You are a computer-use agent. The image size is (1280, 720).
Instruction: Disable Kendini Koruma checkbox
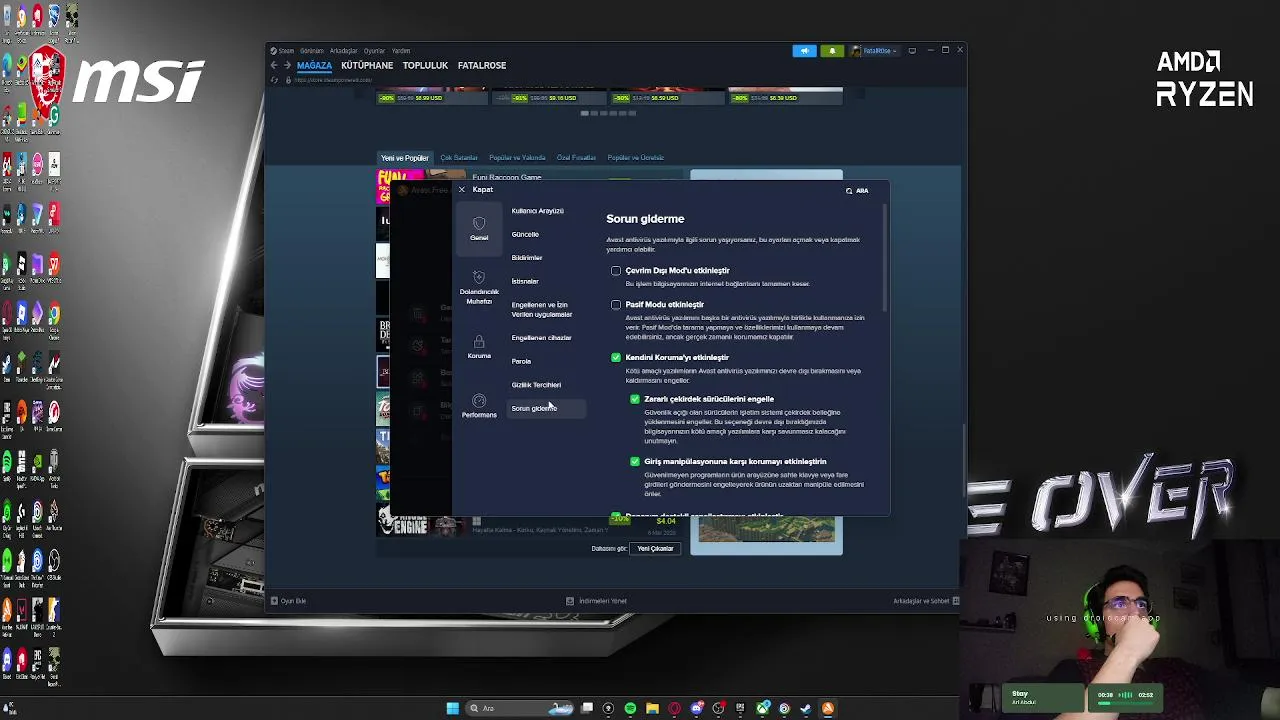(616, 357)
